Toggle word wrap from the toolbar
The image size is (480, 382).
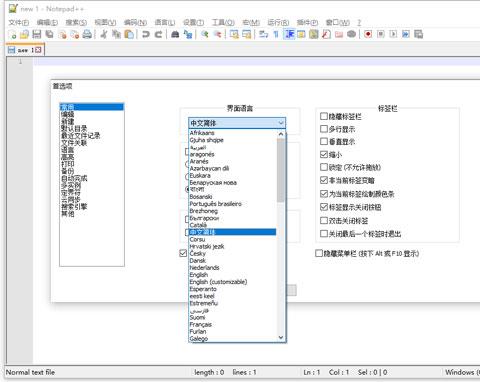tap(264, 34)
